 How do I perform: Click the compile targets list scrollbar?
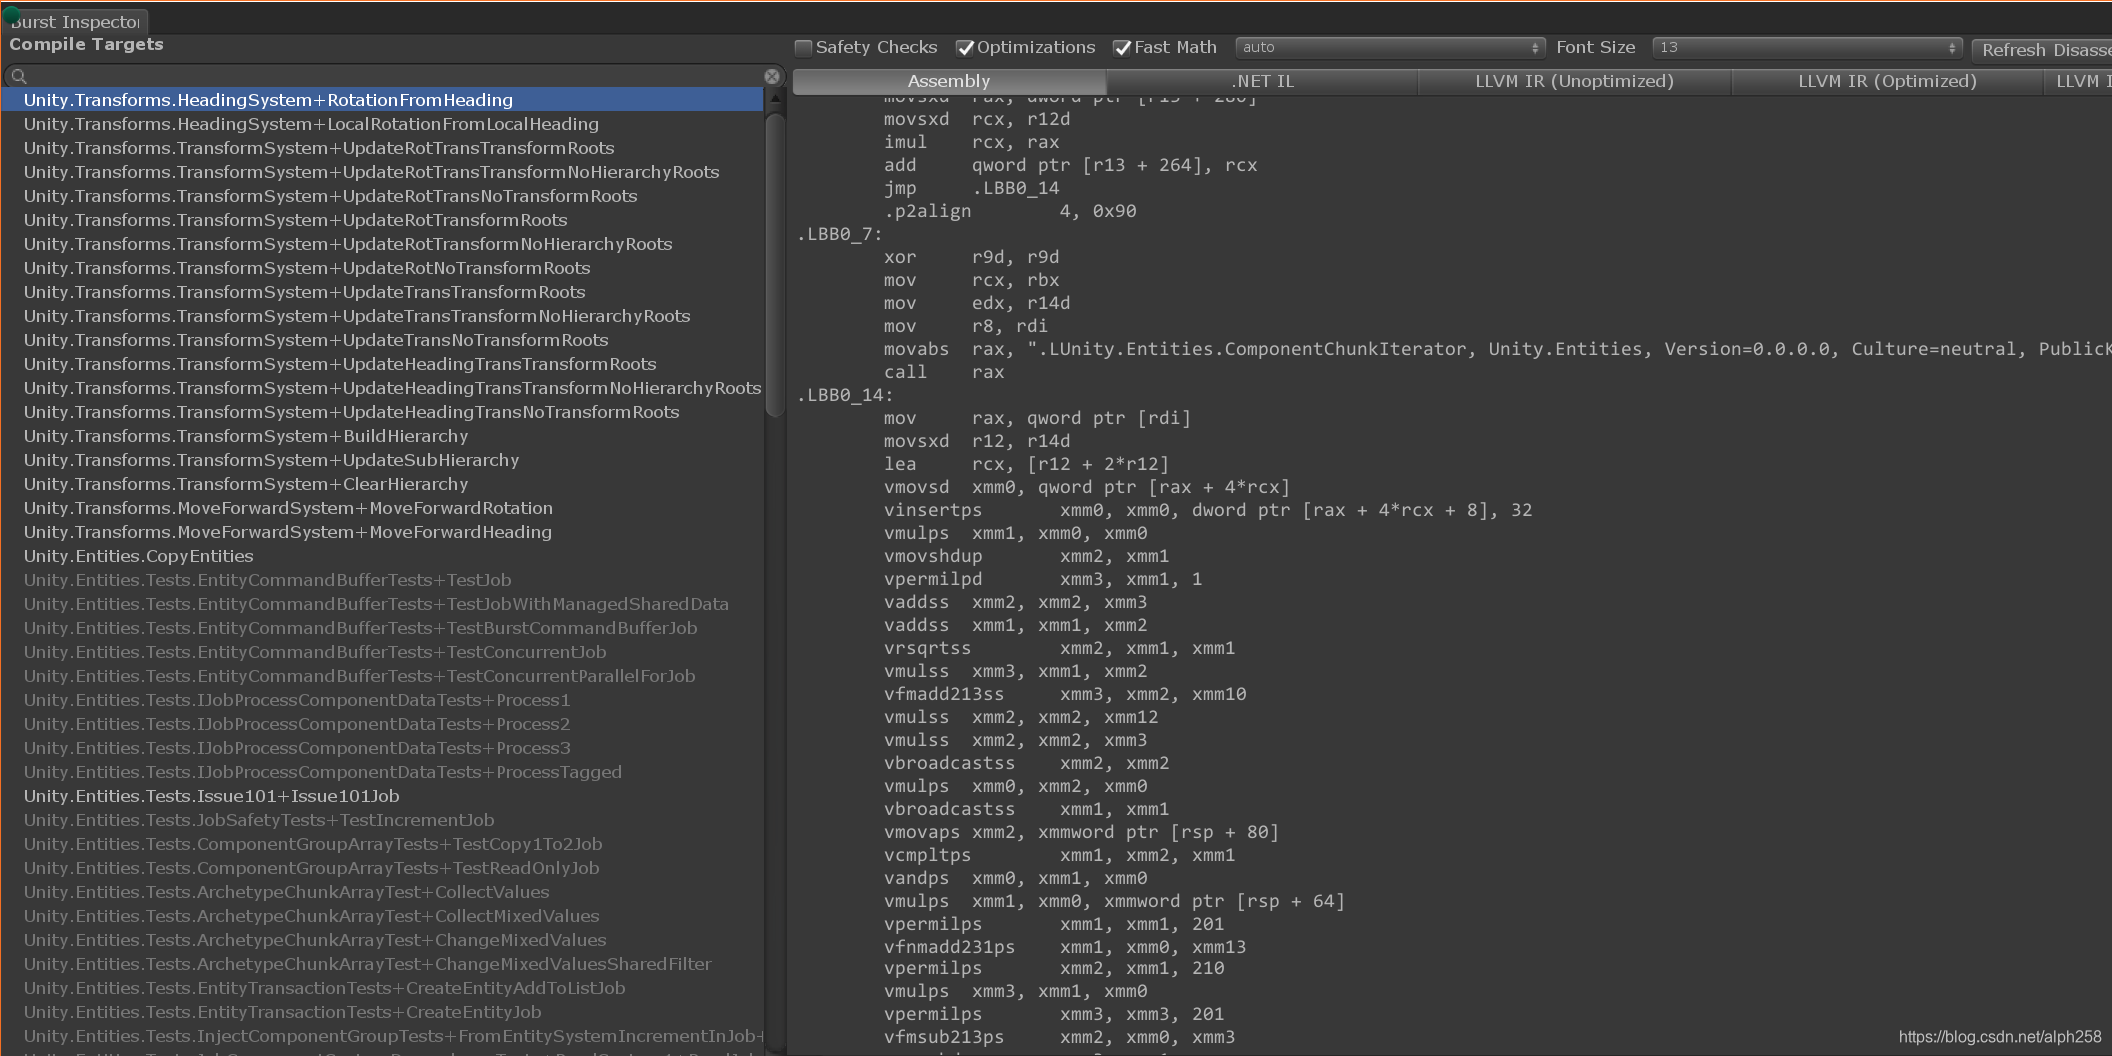775,265
